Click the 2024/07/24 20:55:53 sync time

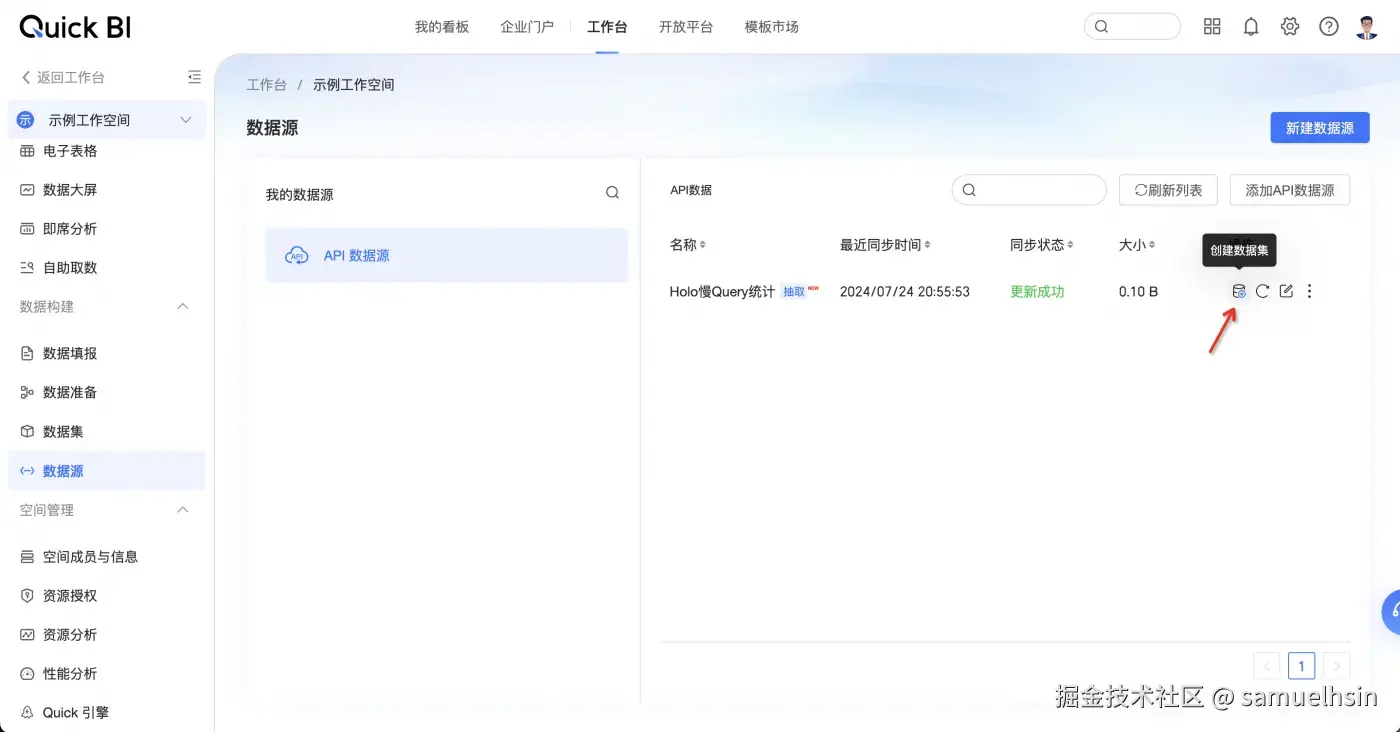(905, 292)
